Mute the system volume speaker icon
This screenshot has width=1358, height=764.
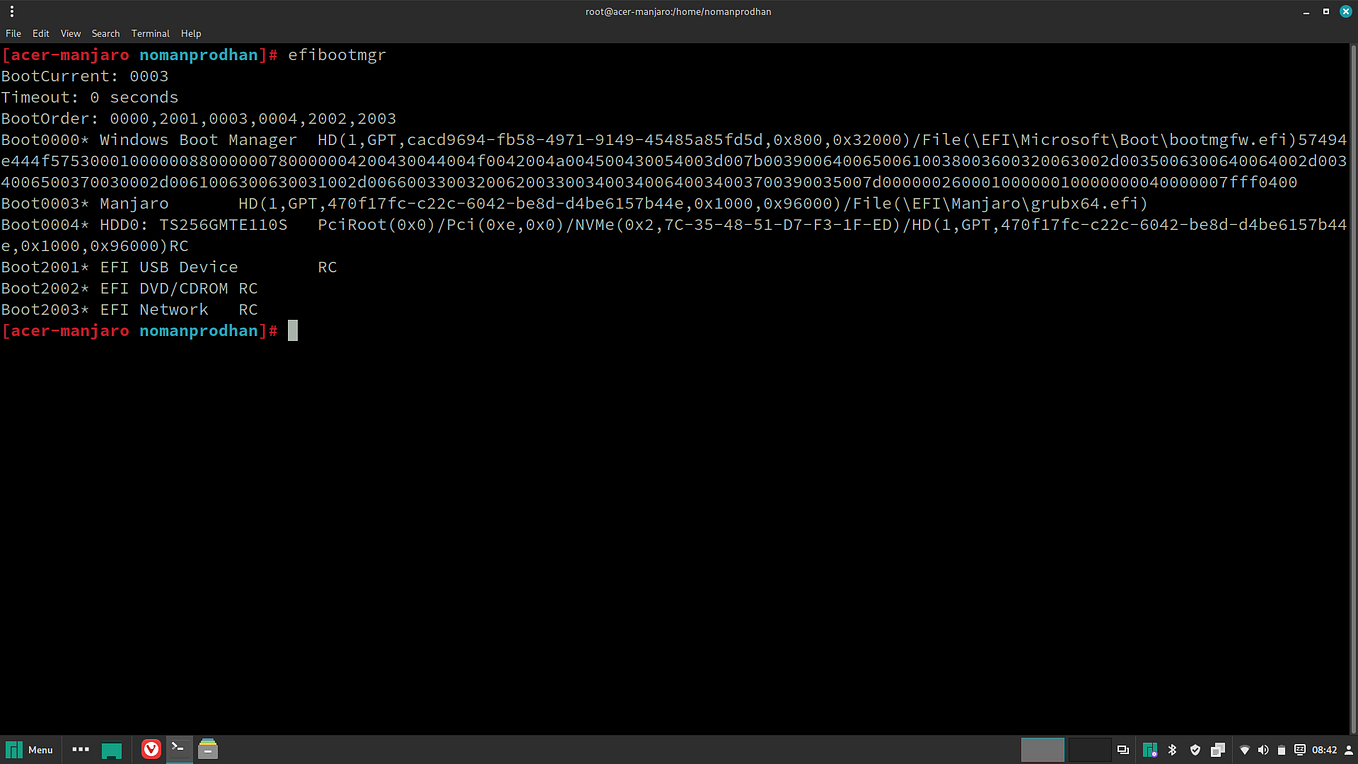pyautogui.click(x=1263, y=749)
